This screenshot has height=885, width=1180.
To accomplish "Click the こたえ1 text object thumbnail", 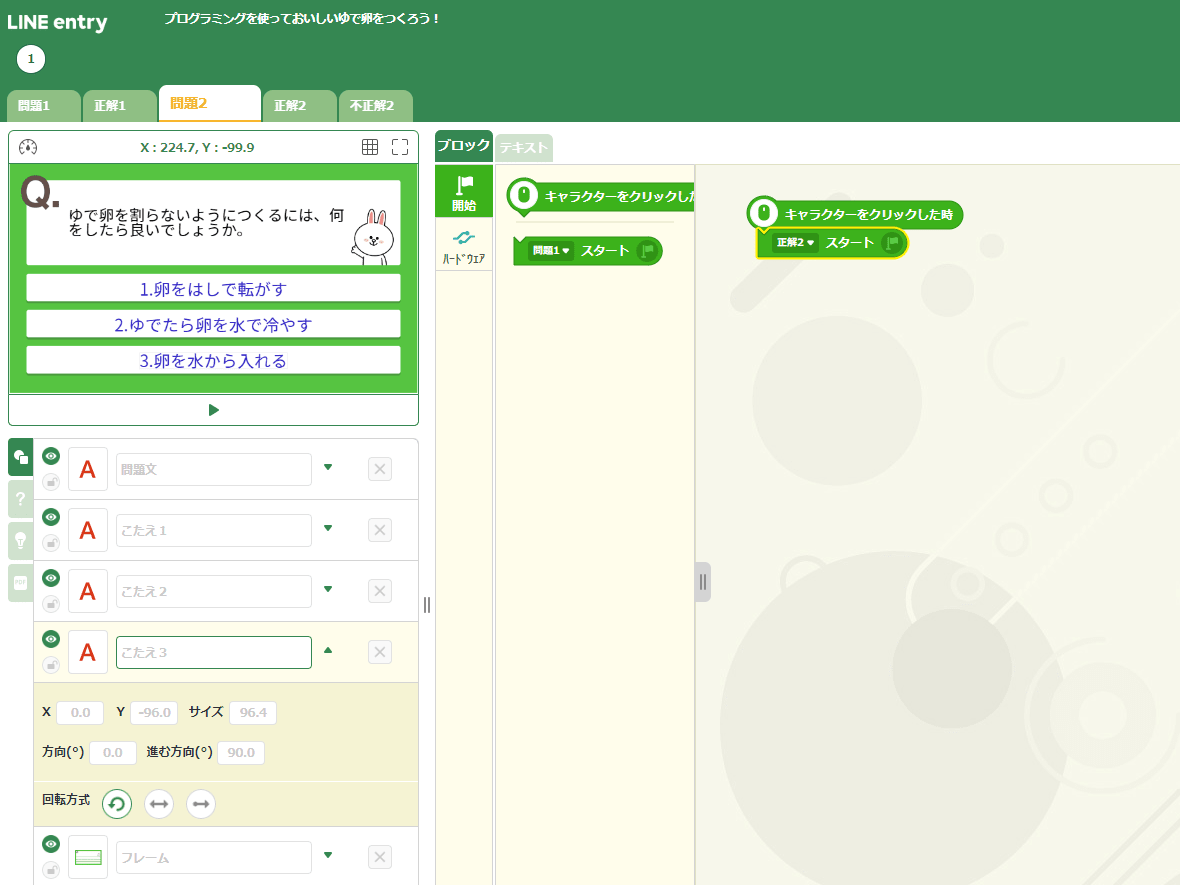I will (88, 531).
